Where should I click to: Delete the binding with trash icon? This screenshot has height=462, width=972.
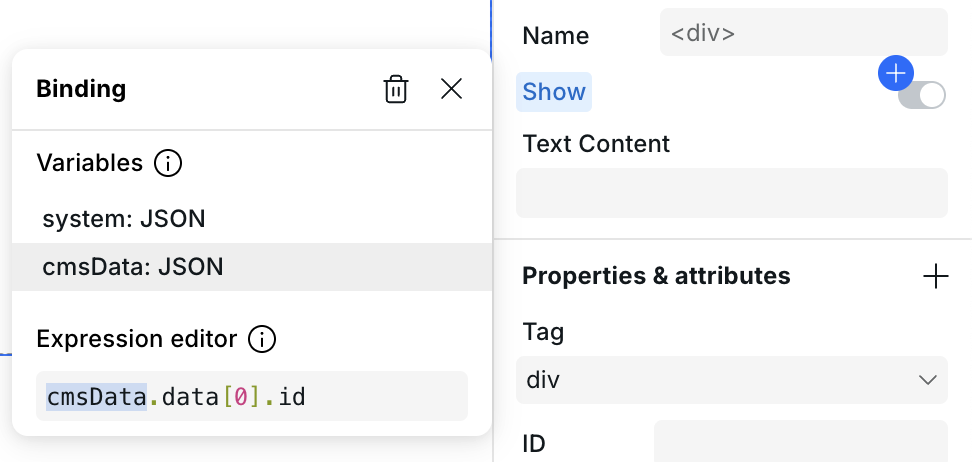pyautogui.click(x=395, y=89)
